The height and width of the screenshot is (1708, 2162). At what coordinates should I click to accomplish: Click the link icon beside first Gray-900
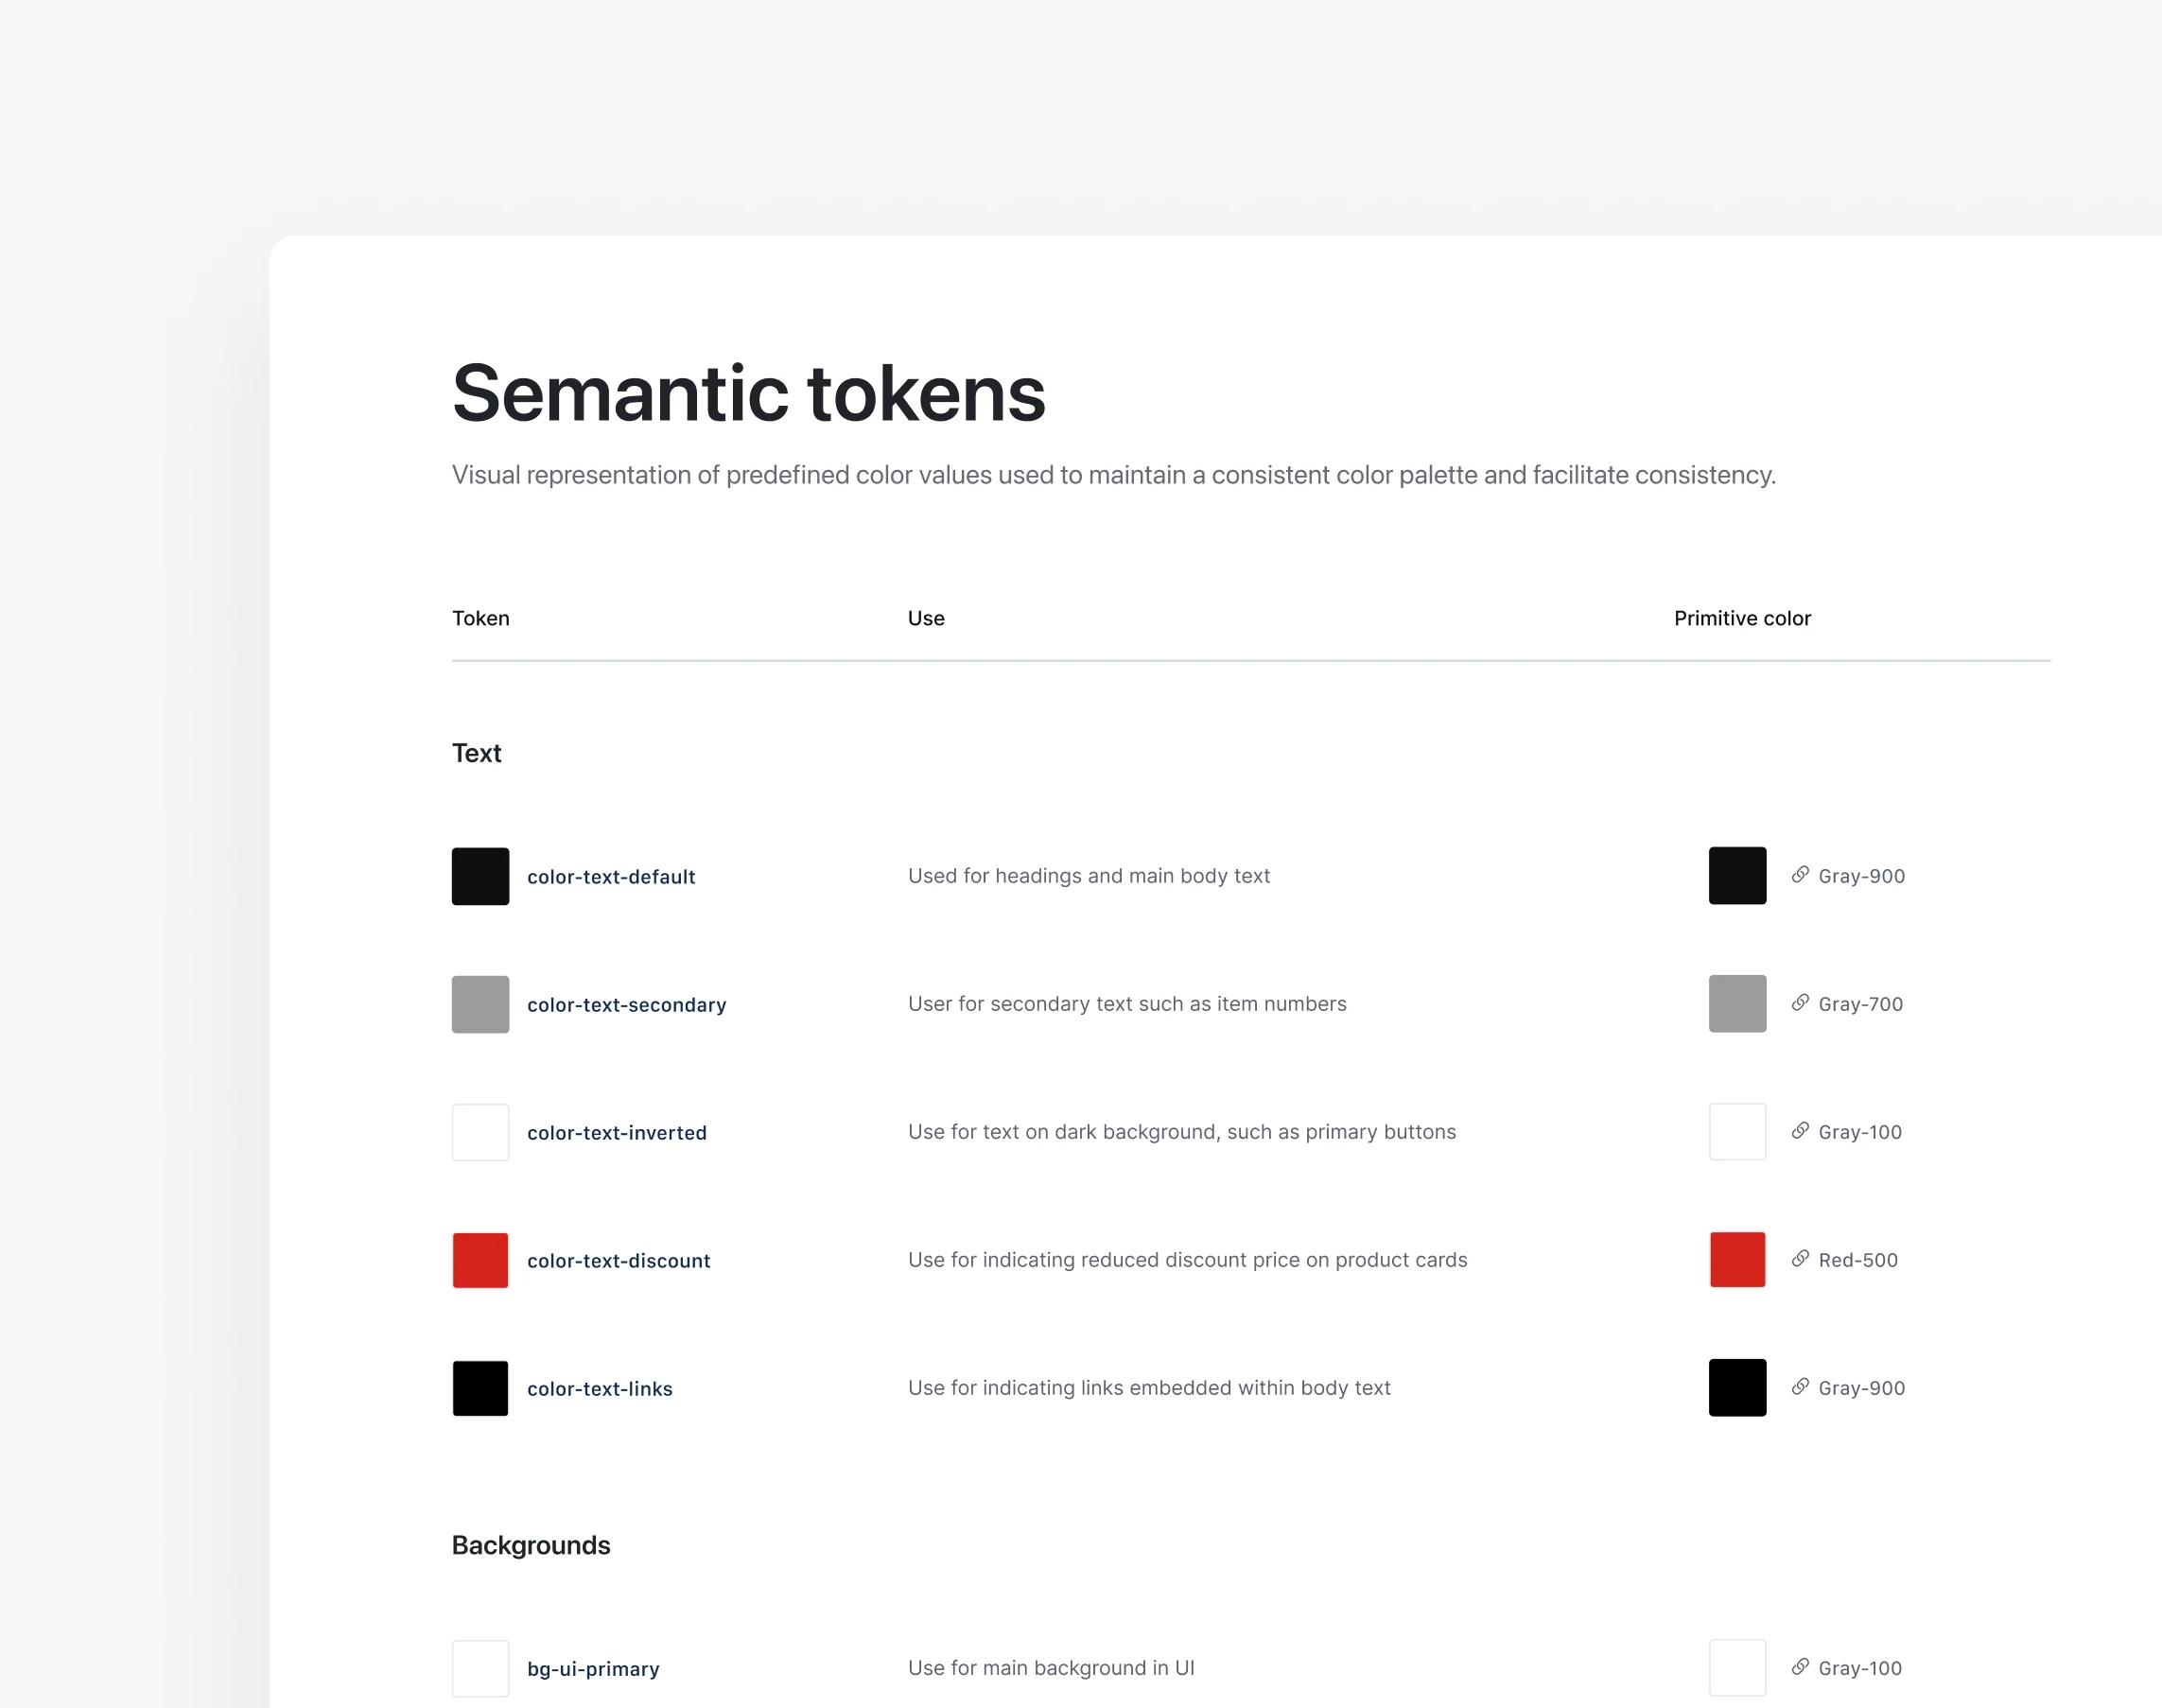coord(1800,875)
